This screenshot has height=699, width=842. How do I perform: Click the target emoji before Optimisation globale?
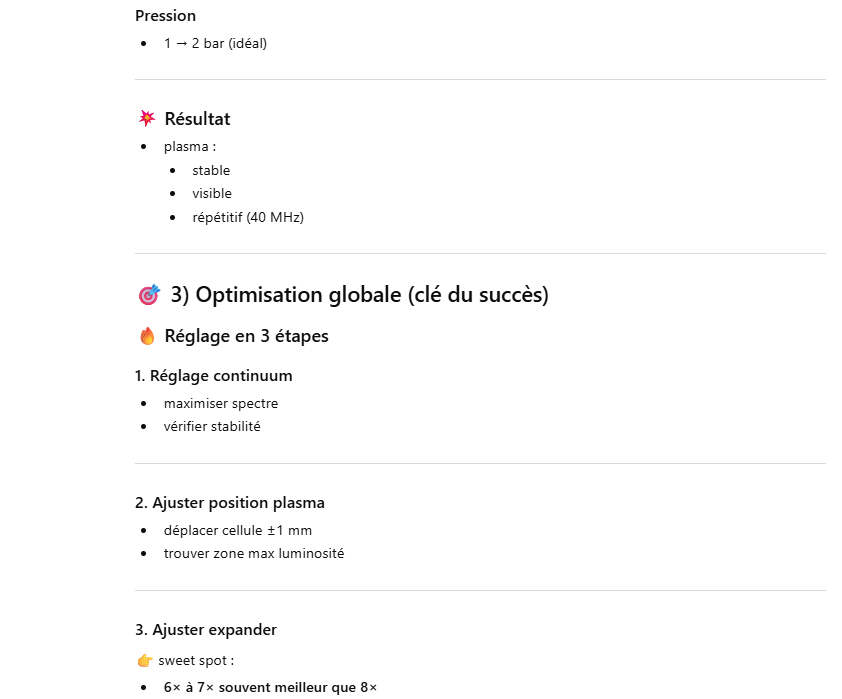[x=149, y=295]
